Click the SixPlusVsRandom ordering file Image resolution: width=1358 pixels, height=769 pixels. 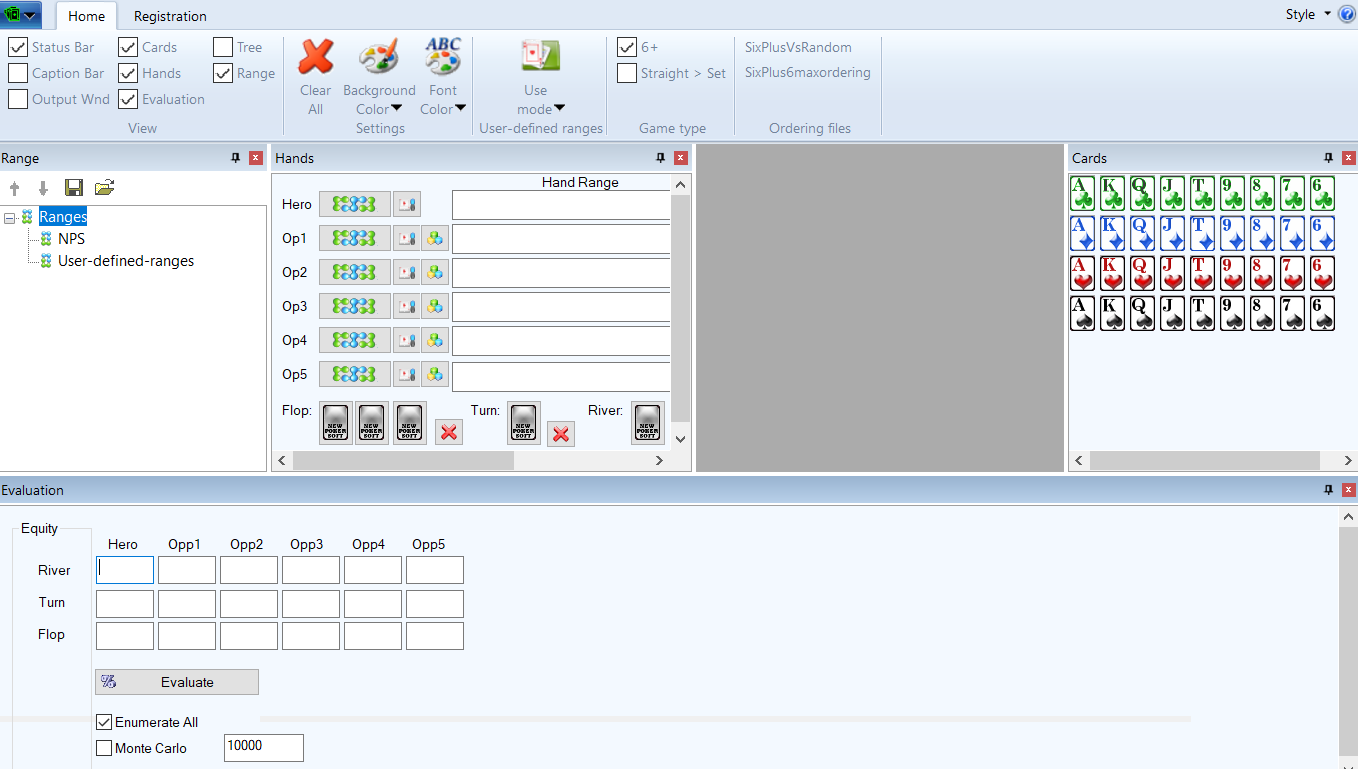coord(798,47)
